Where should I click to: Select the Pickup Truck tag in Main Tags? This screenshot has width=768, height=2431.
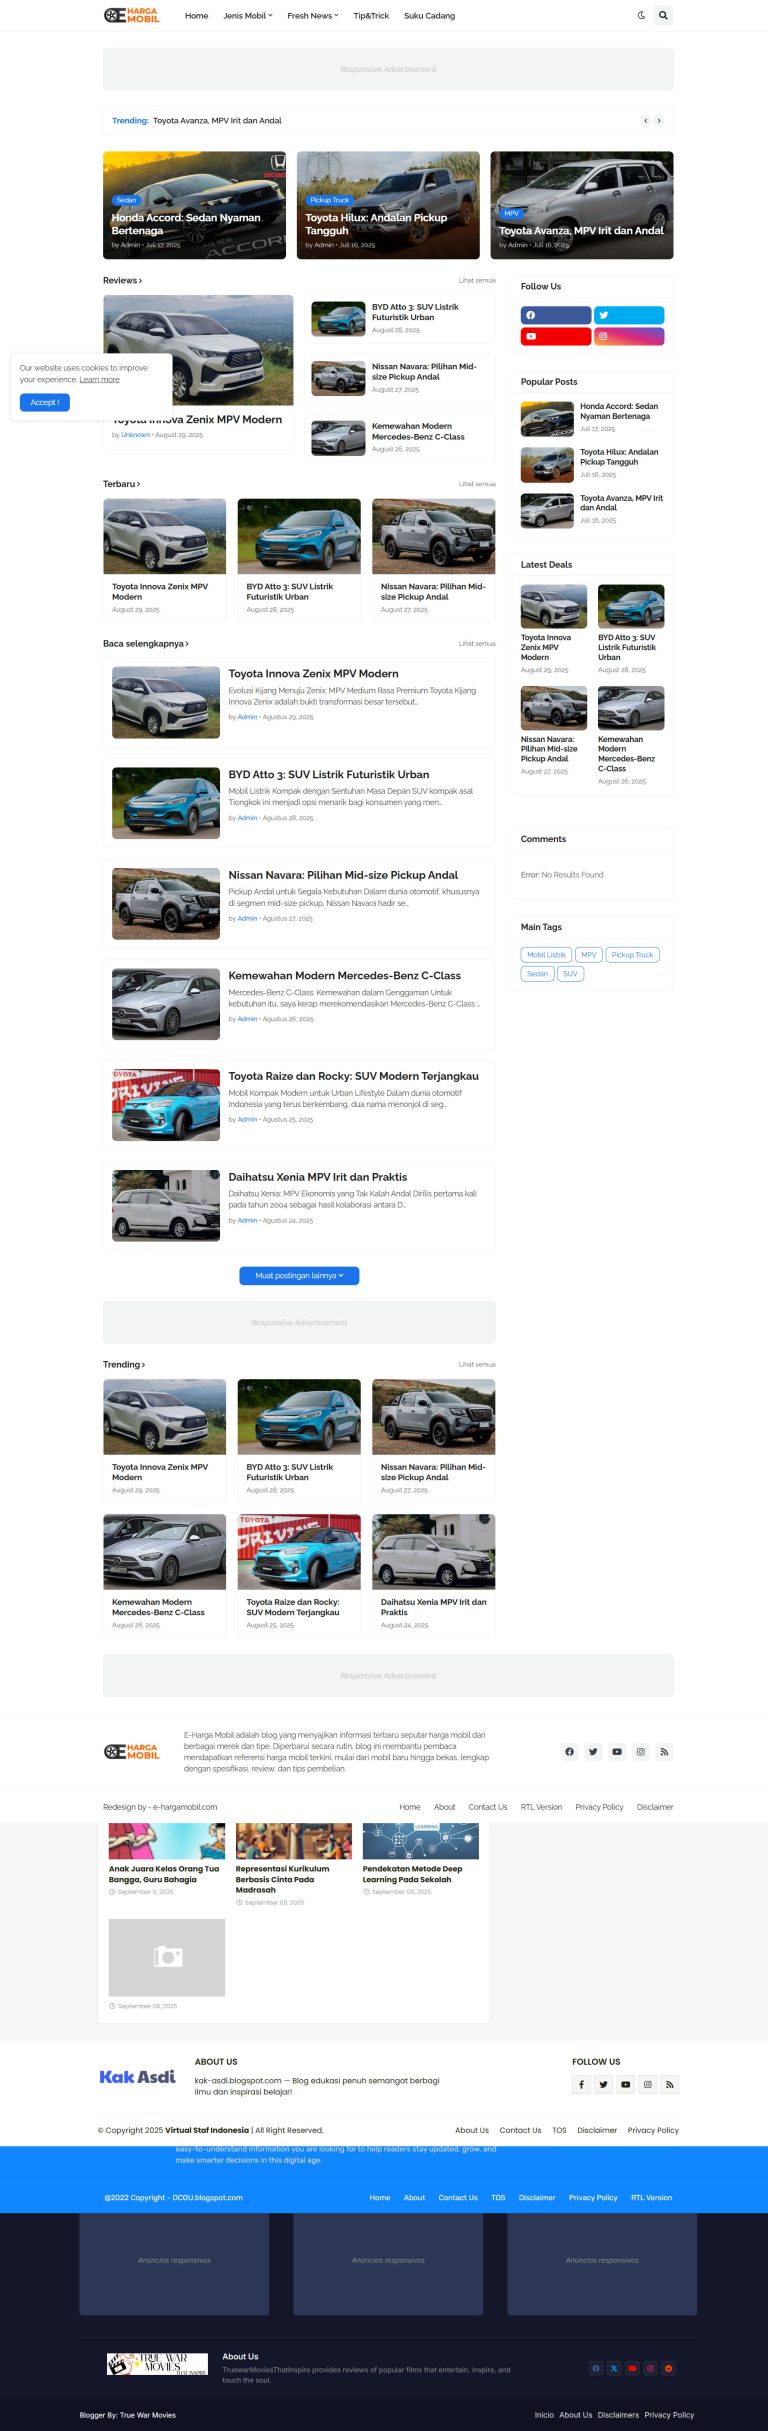pos(632,955)
